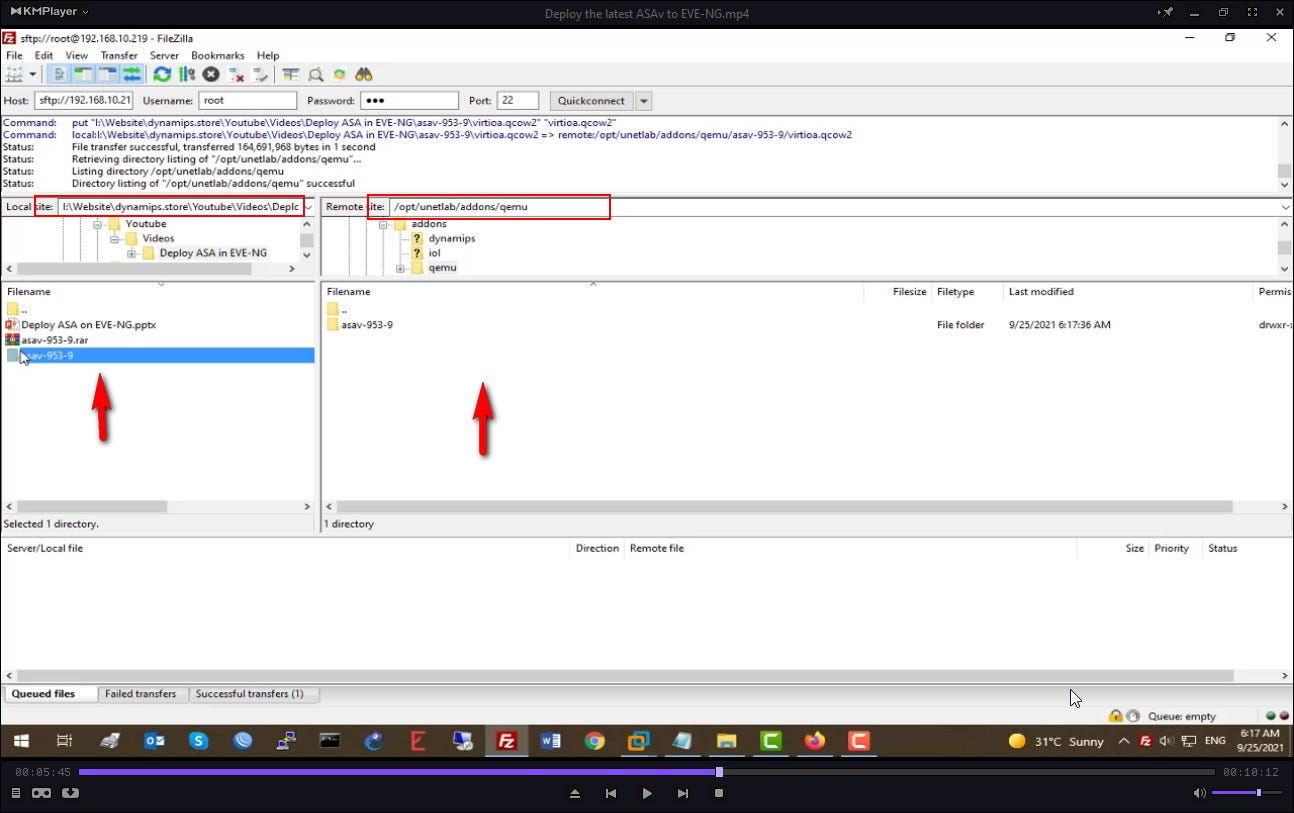Click the lock encryption icon in status bar
Screen dimensions: 1294x813
coord(1115,716)
